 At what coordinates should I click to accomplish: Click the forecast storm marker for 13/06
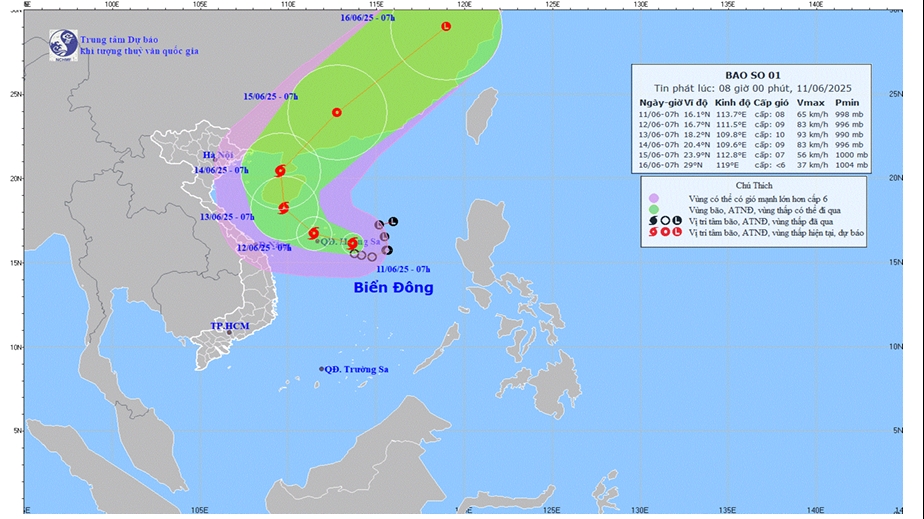click(284, 208)
